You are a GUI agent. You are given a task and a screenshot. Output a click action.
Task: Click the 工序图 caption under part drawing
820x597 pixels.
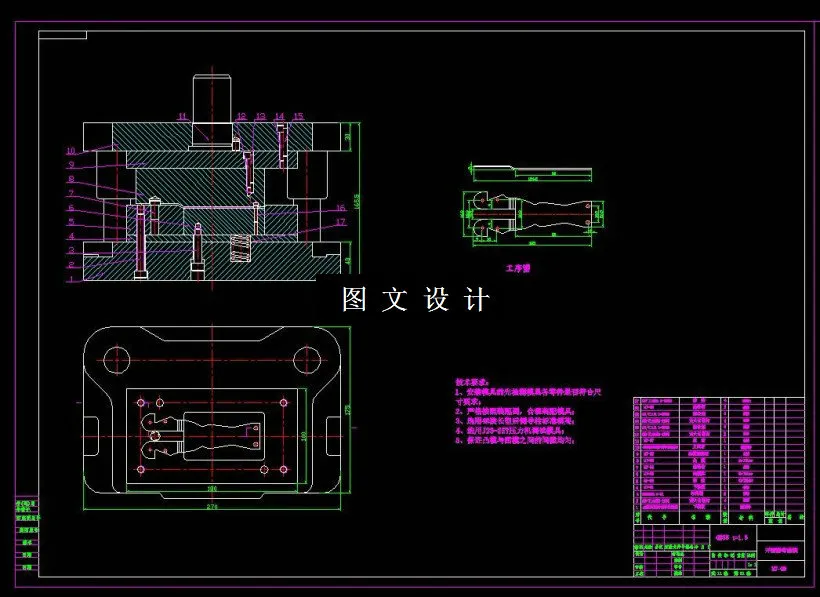(518, 268)
